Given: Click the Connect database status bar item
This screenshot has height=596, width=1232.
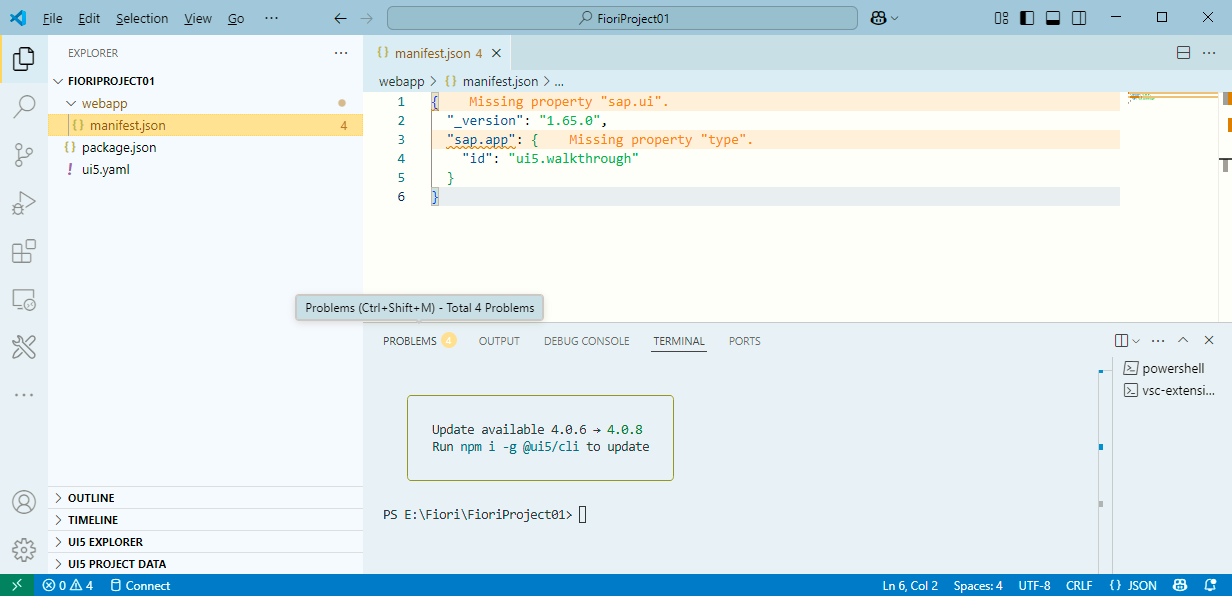Looking at the screenshot, I should click(140, 586).
